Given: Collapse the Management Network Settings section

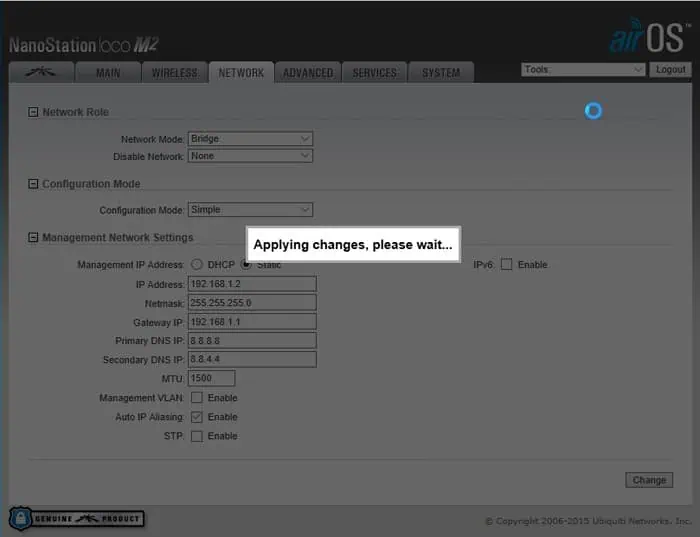Looking at the screenshot, I should (x=33, y=238).
